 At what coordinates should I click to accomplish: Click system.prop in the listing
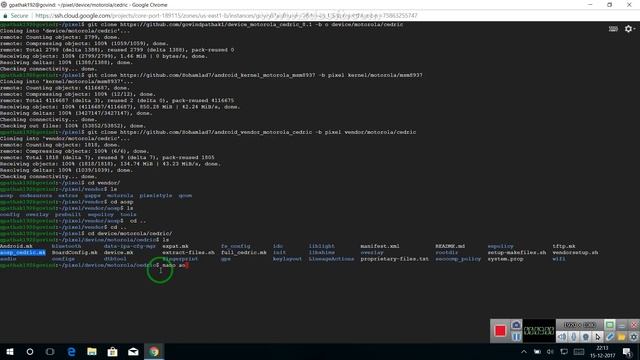[x=505, y=259]
